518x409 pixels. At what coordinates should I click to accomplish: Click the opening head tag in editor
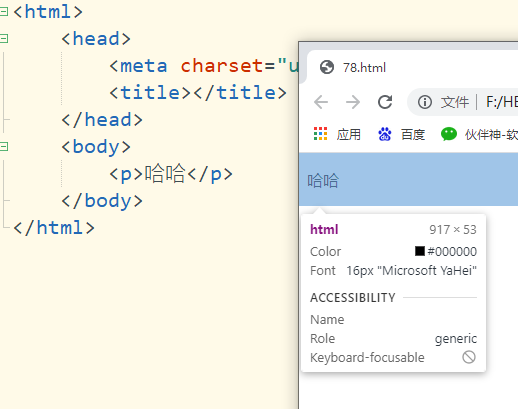(x=96, y=39)
